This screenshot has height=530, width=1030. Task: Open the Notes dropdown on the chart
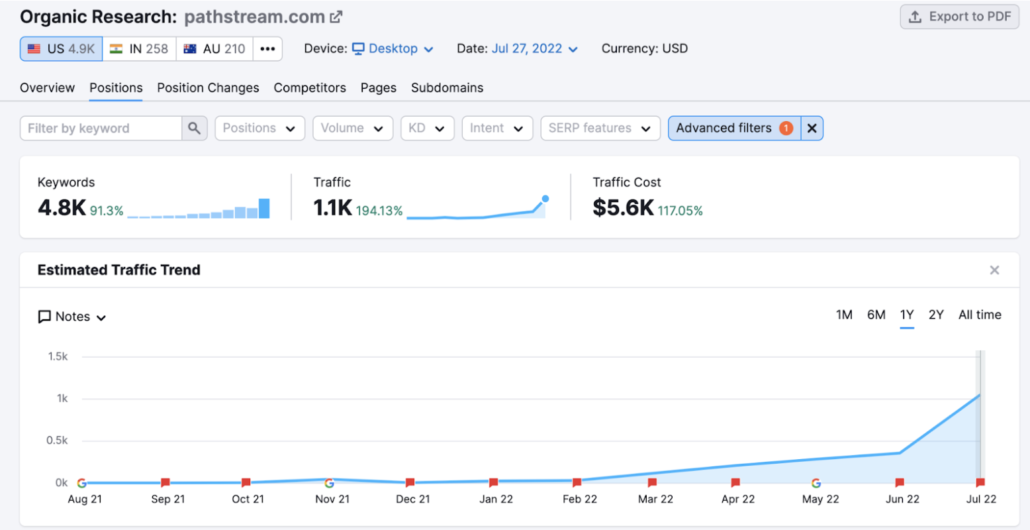[72, 317]
